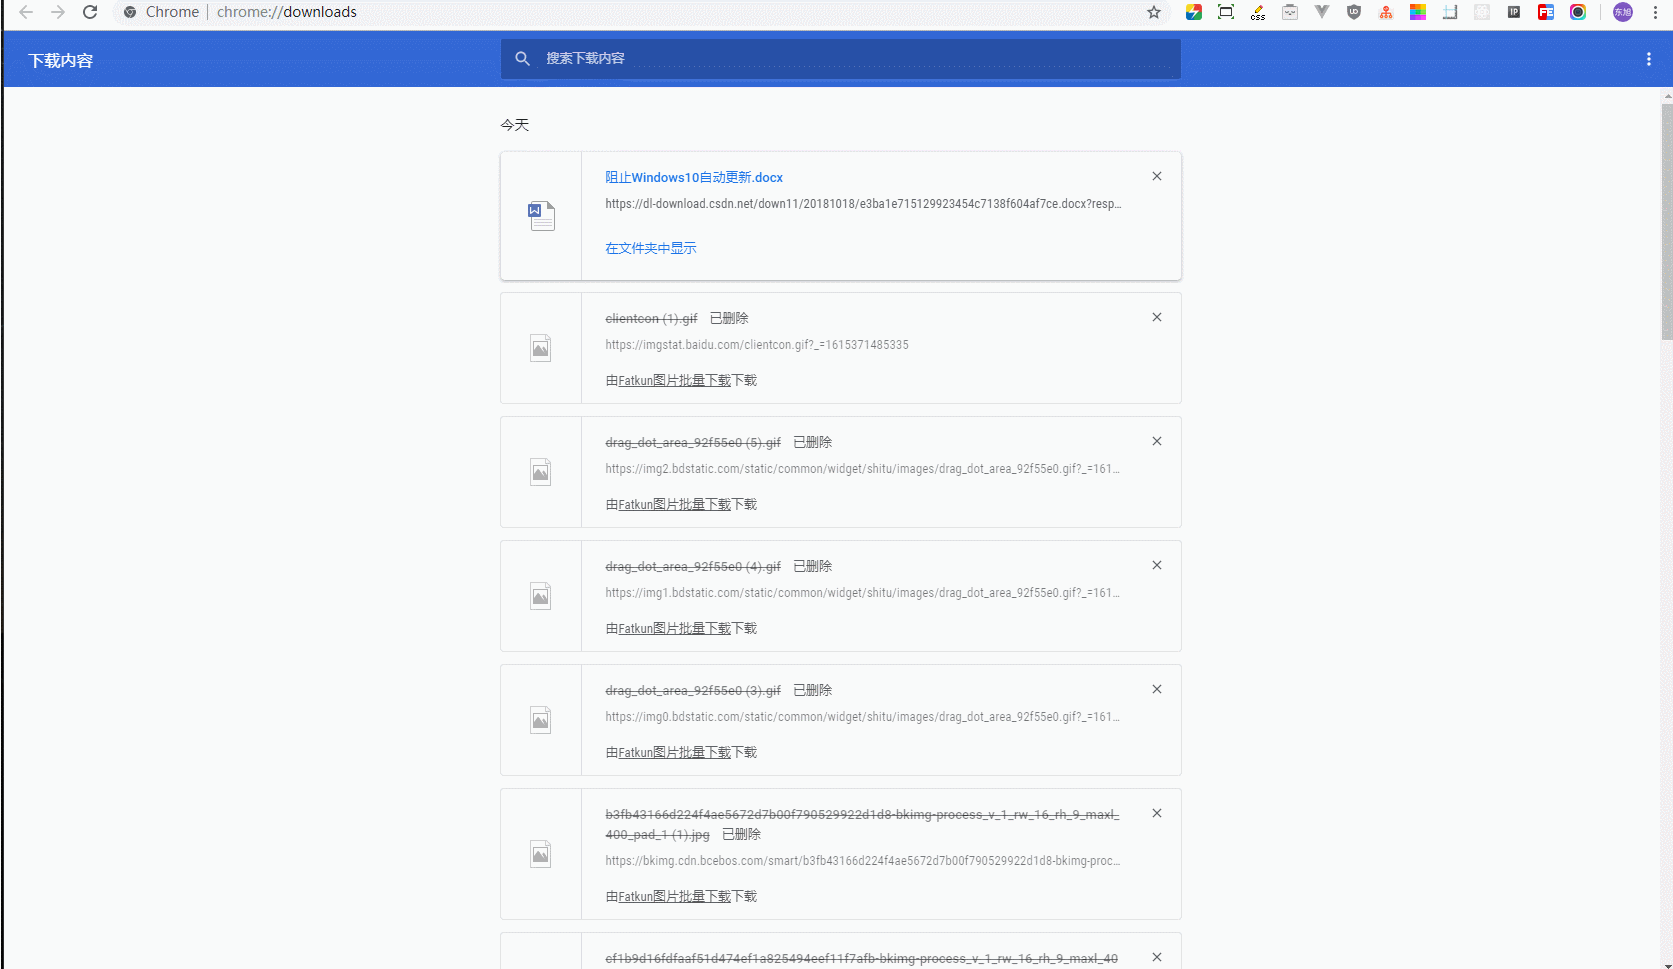Open the rainbow color stripes extension
This screenshot has width=1673, height=969.
tap(1418, 12)
